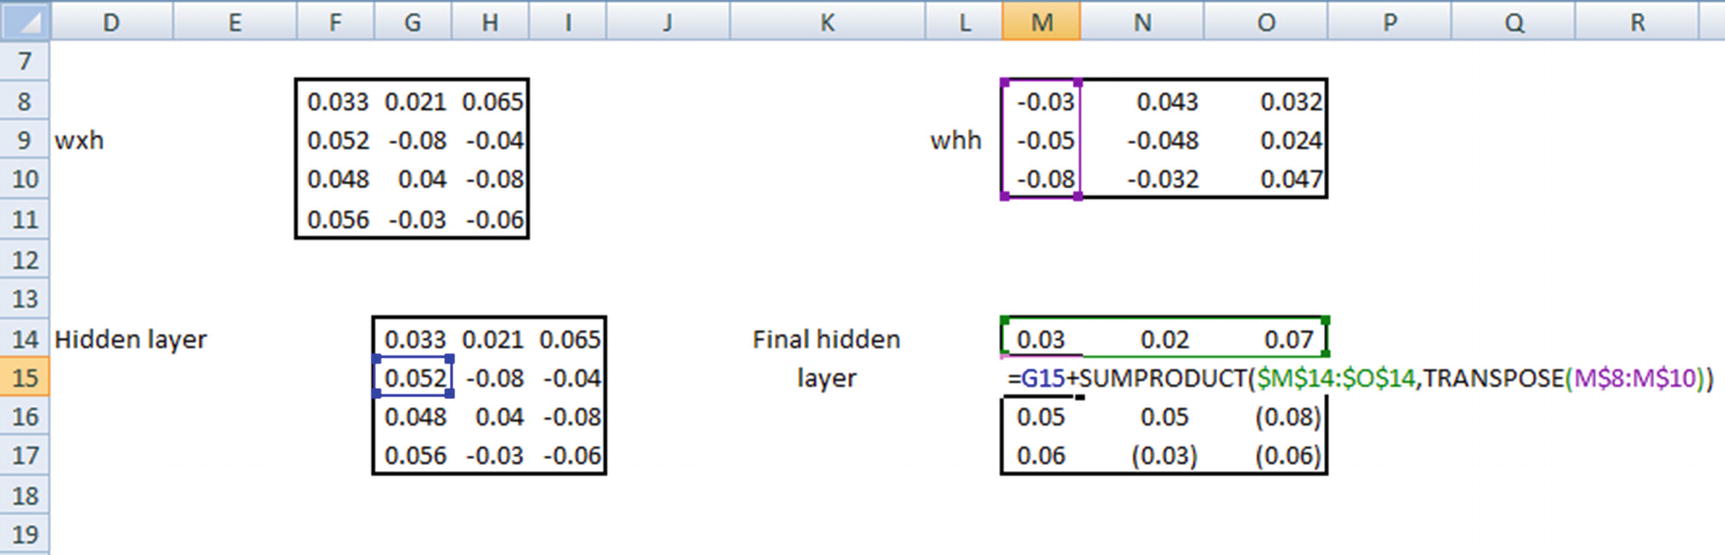Click the SUMPRODUCT formula in cell M15
1725x555 pixels.
pos(1361,378)
